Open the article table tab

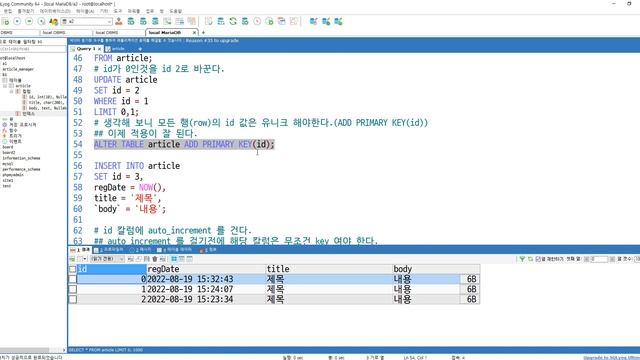(116, 49)
